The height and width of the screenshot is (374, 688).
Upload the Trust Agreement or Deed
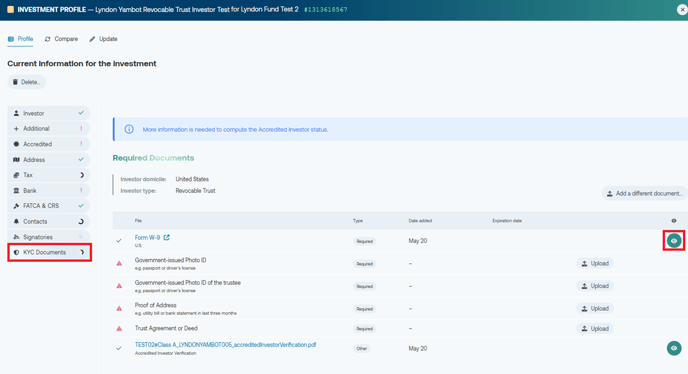595,328
